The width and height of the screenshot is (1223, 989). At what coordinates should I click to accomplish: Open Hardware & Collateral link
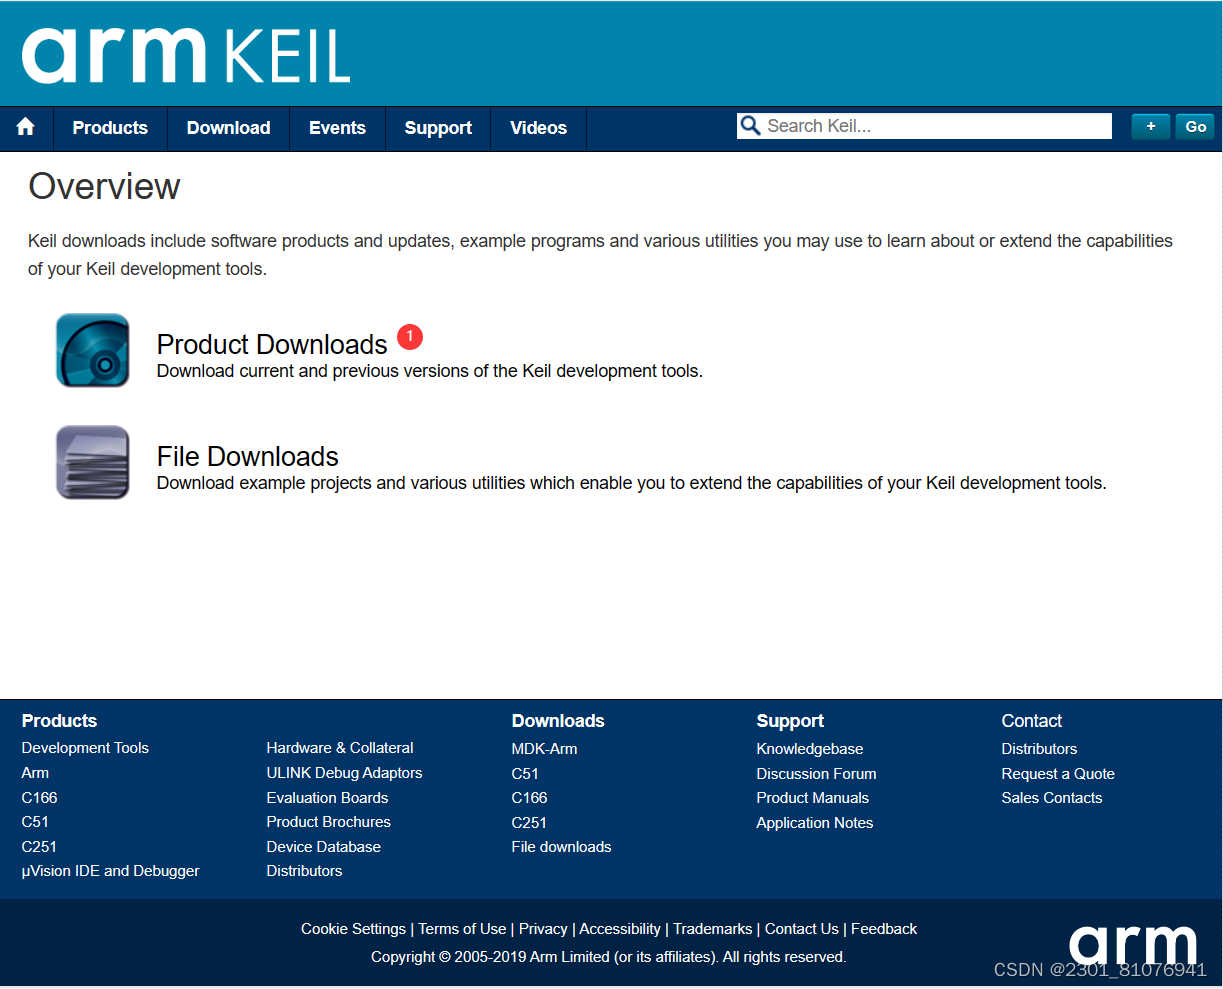340,748
